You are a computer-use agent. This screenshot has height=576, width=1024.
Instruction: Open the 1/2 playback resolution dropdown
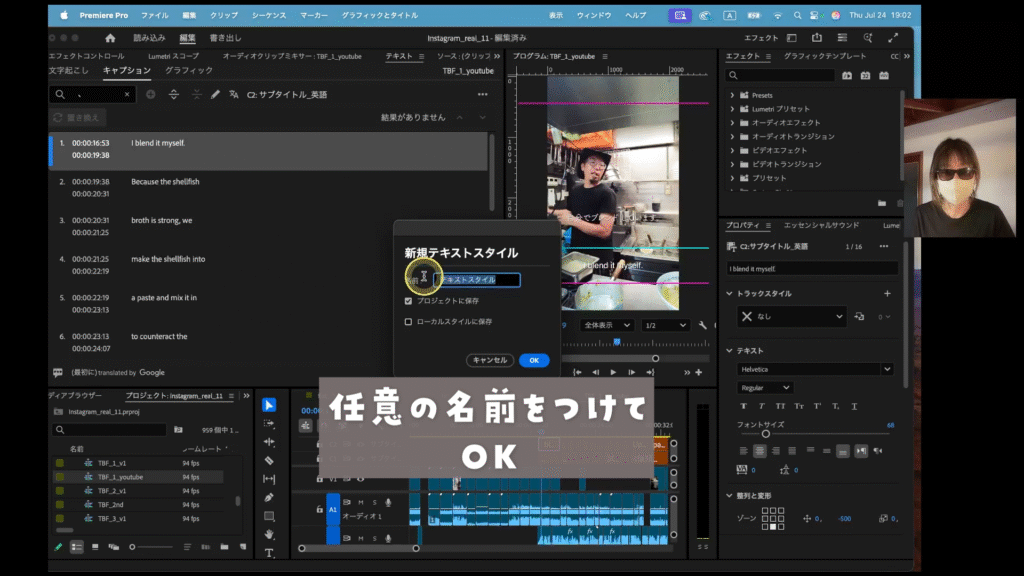tap(665, 325)
